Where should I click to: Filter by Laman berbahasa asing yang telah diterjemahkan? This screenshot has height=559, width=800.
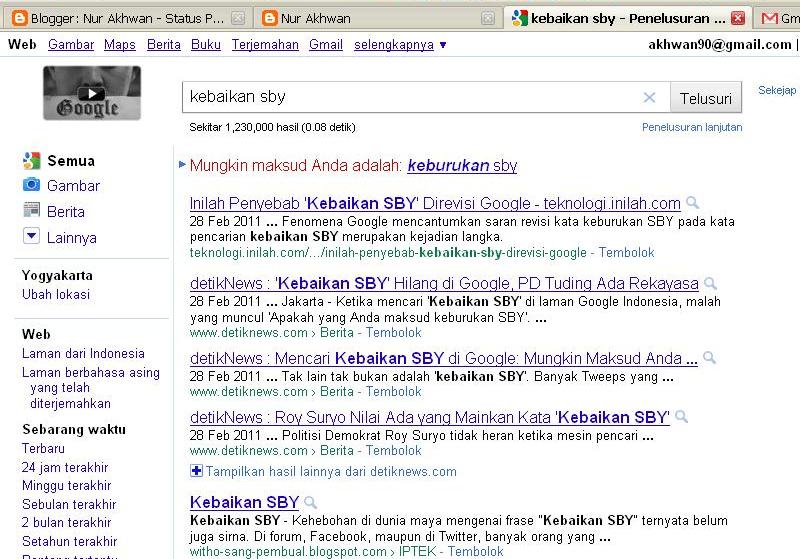pos(91,388)
